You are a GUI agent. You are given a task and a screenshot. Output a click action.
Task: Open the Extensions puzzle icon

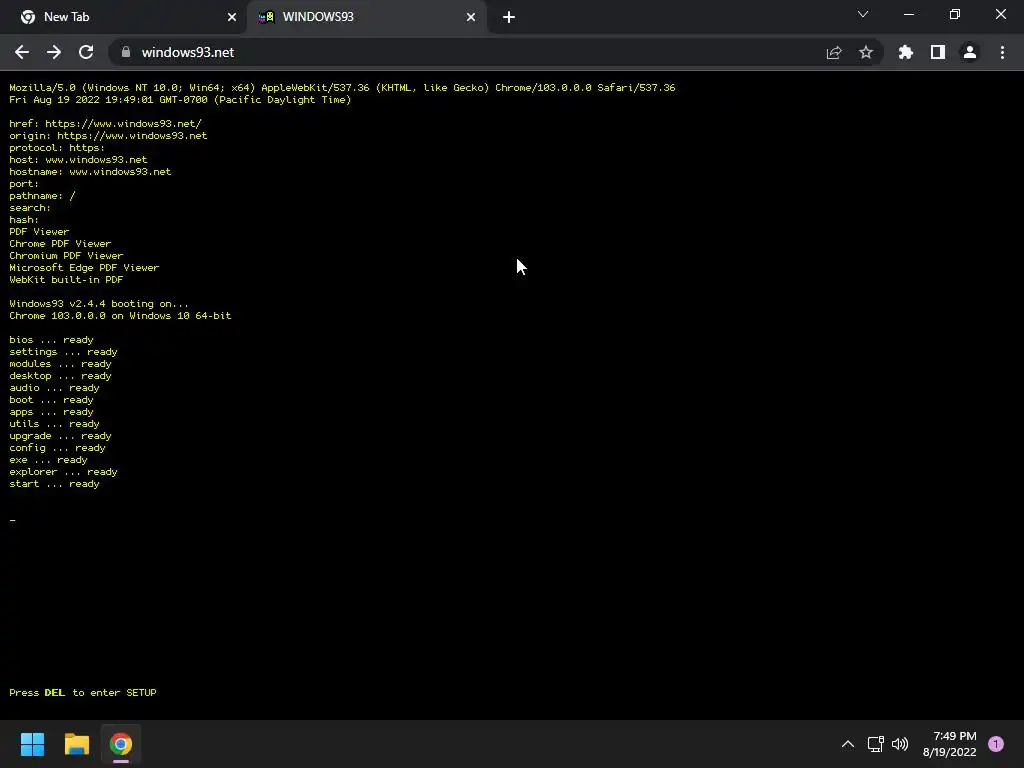click(906, 52)
